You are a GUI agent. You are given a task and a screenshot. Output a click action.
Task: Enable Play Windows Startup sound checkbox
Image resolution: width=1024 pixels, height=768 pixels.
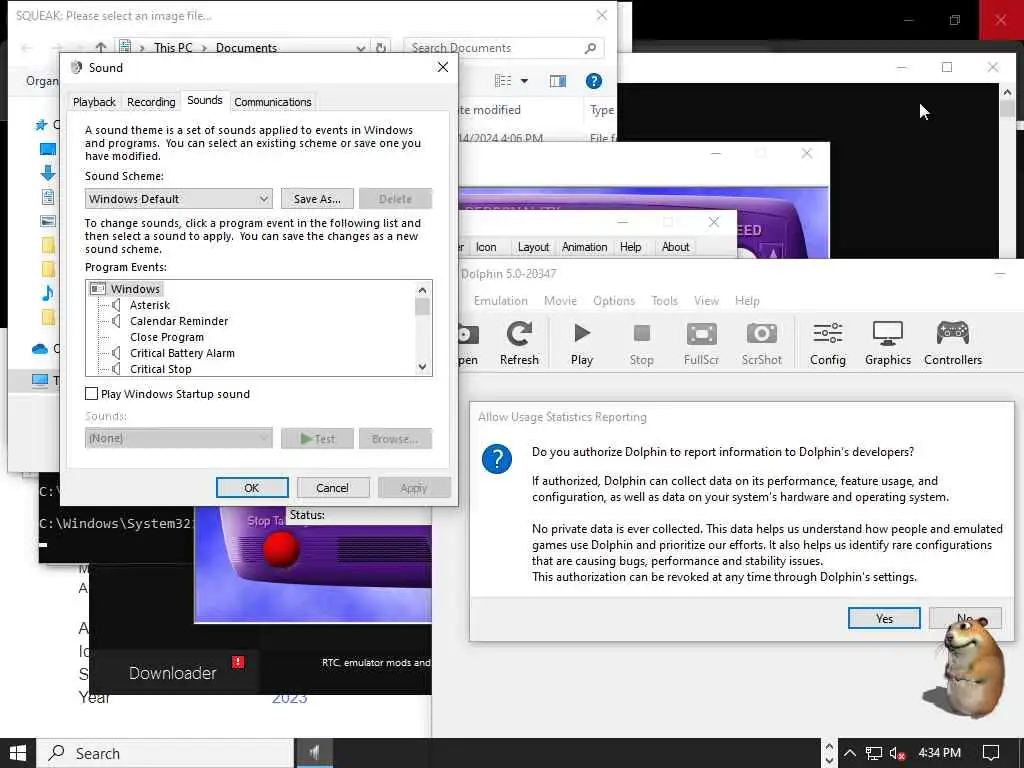91,394
